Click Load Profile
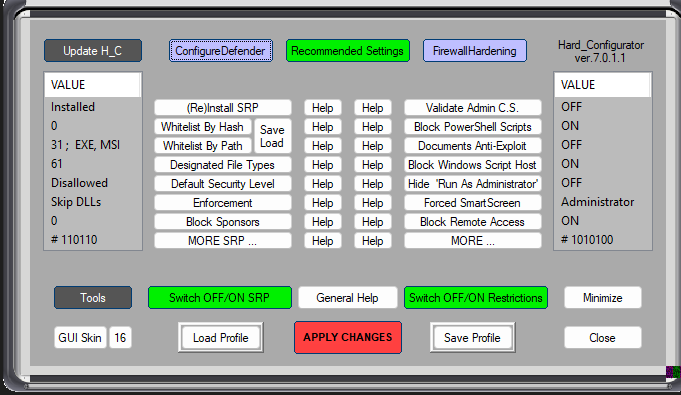 point(221,338)
